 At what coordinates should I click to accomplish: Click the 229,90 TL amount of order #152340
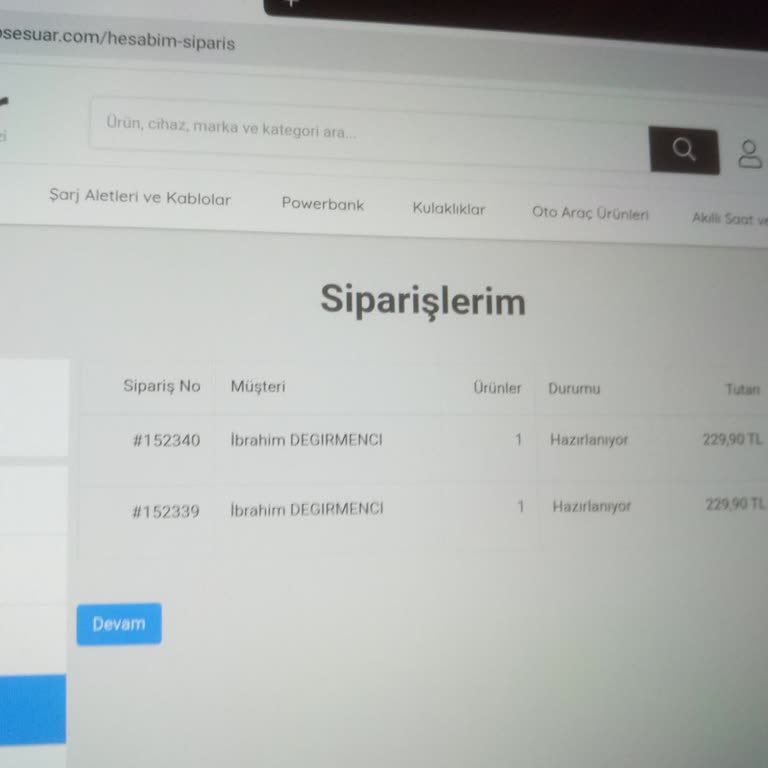click(733, 439)
